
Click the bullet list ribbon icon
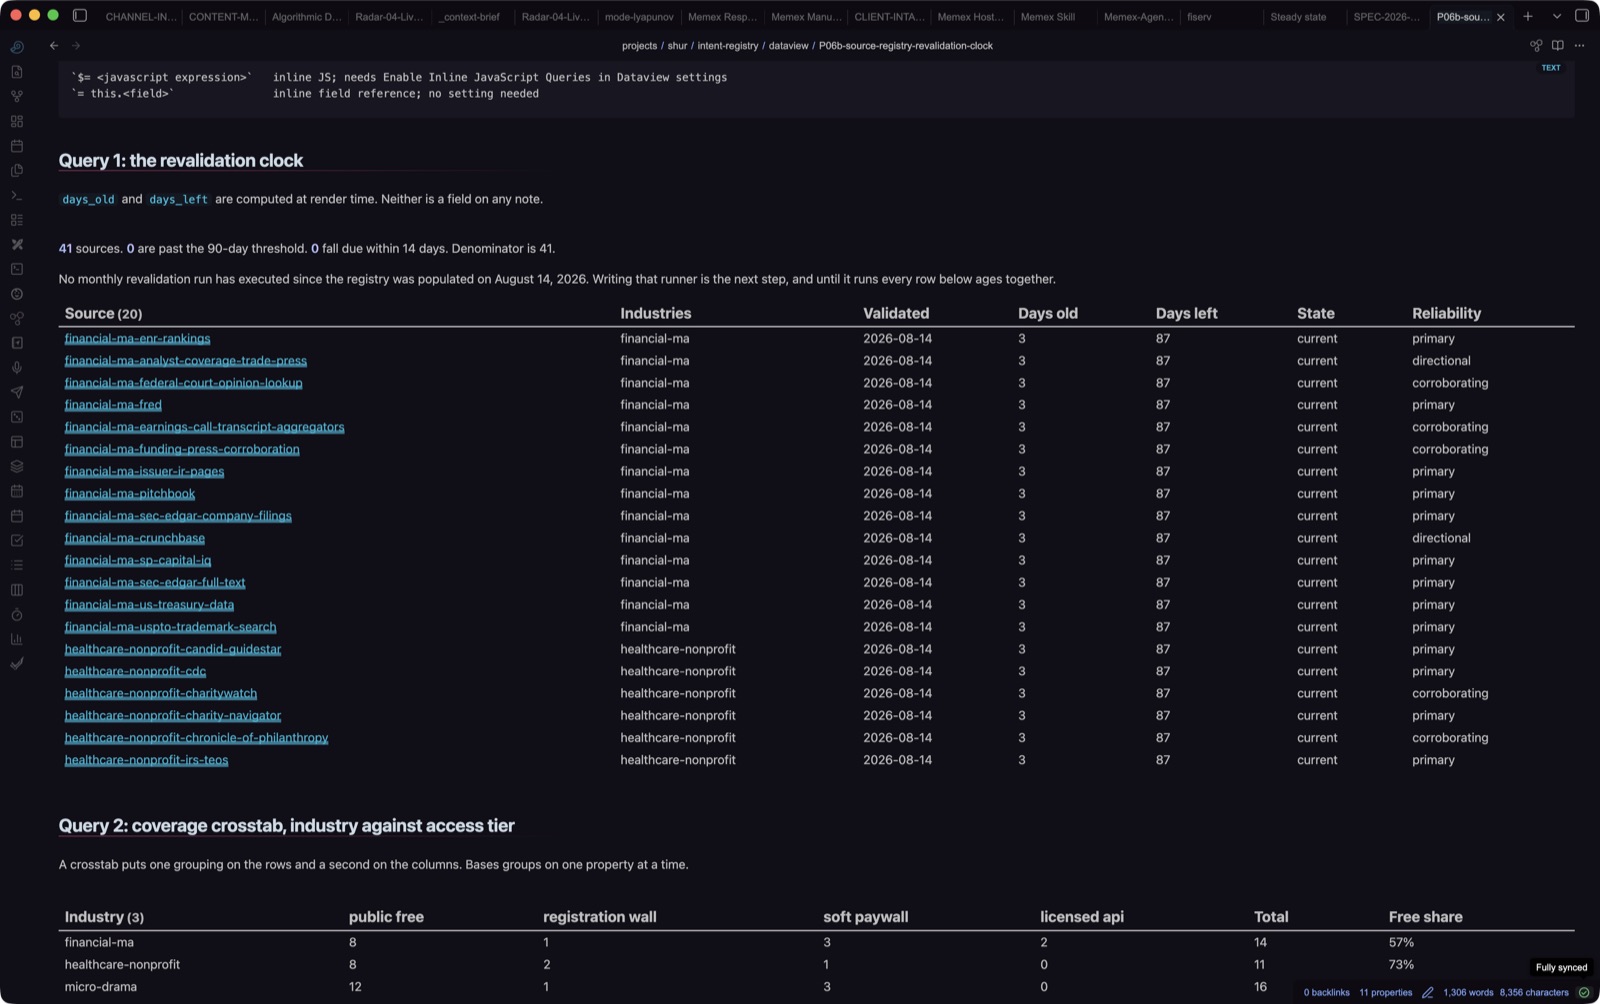click(x=17, y=565)
